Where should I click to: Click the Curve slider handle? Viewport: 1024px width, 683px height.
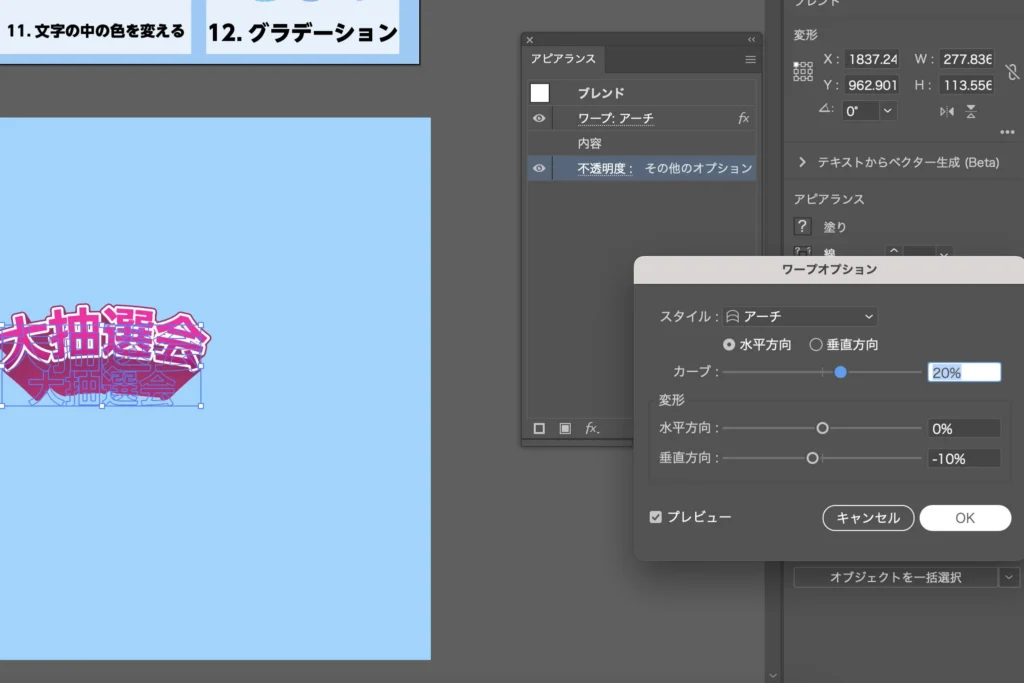pyautogui.click(x=840, y=372)
